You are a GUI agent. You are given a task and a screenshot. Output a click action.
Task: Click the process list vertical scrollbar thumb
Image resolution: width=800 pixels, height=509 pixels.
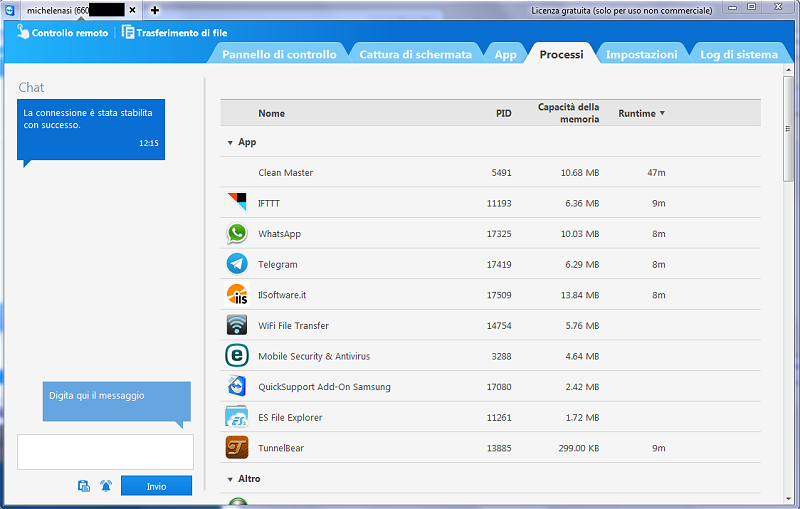click(x=788, y=129)
